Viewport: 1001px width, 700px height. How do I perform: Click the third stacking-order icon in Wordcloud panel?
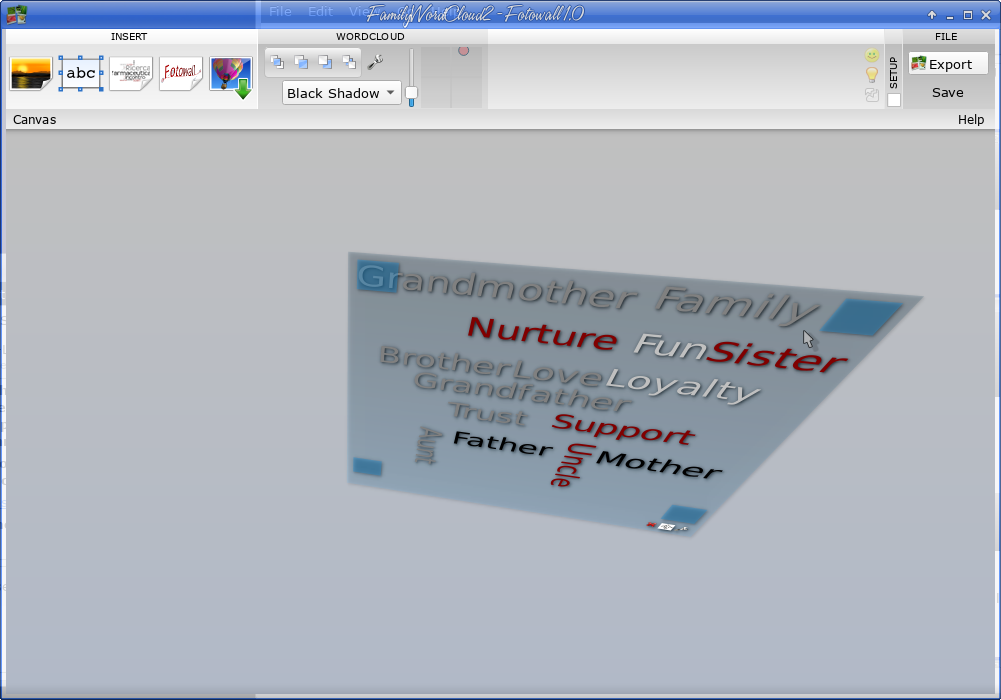(326, 62)
